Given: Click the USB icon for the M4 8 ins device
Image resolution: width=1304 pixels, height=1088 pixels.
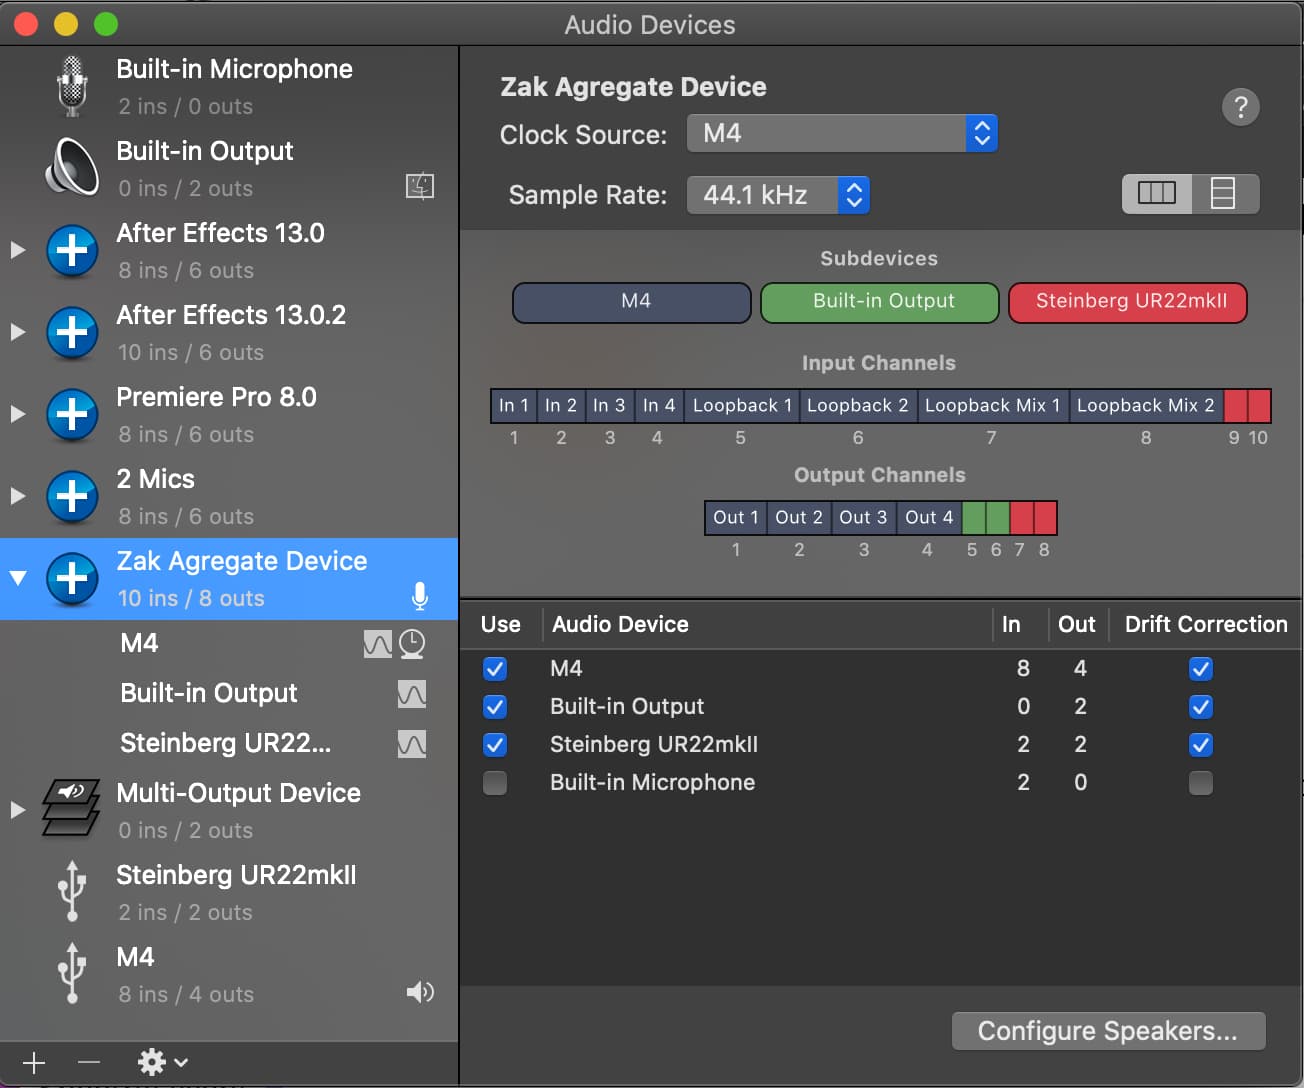Looking at the screenshot, I should (71, 972).
